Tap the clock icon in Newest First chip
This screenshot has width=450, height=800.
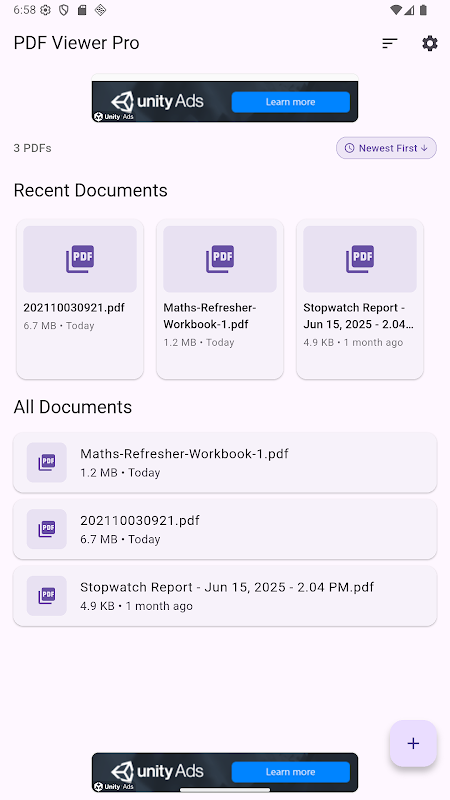pos(349,148)
